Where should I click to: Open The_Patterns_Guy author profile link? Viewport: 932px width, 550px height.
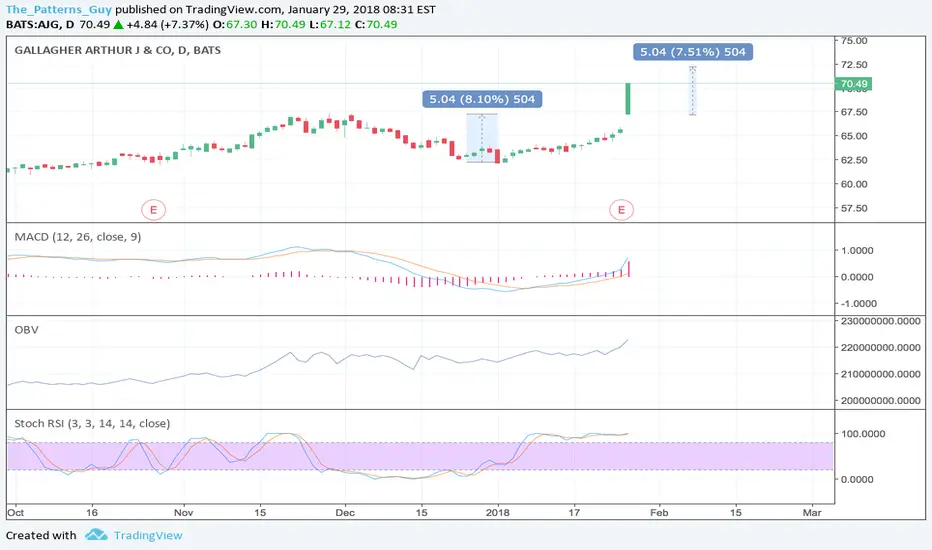tap(58, 10)
